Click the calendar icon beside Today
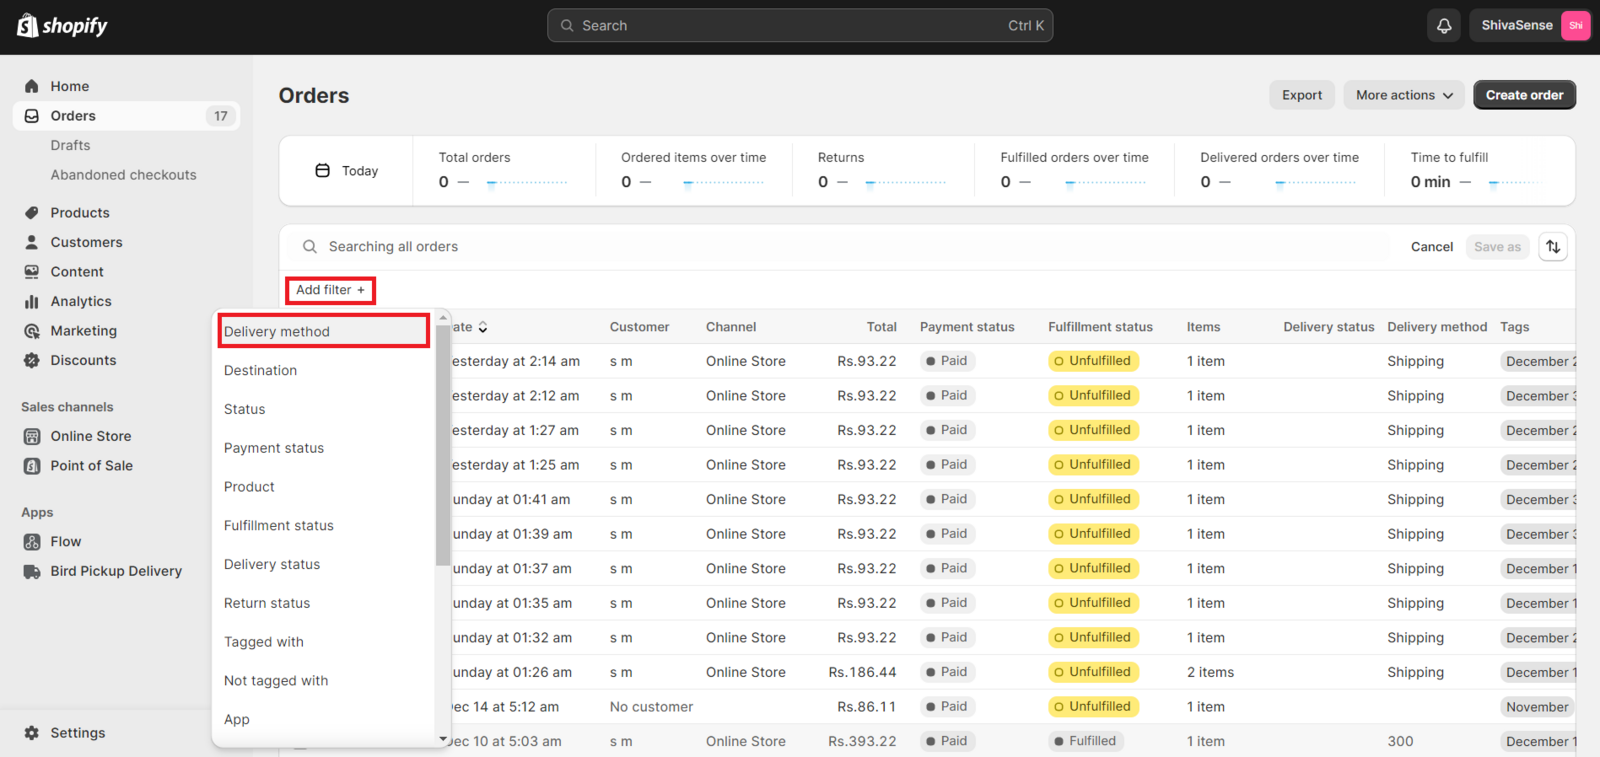The image size is (1600, 757). click(x=322, y=171)
